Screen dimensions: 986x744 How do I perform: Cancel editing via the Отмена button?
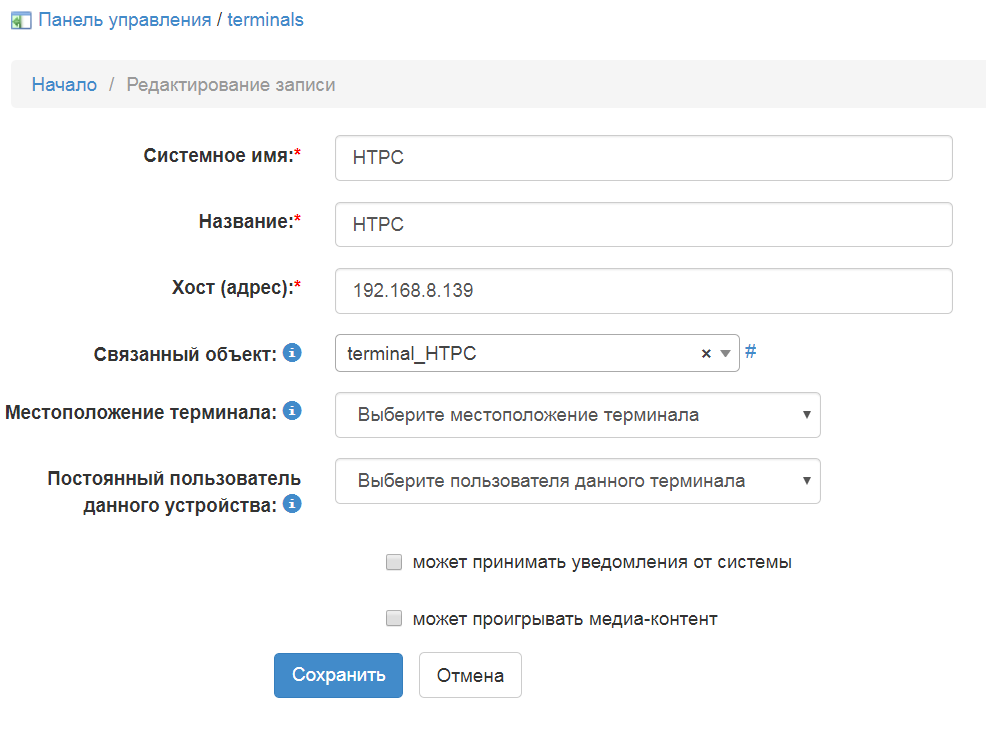click(x=470, y=675)
